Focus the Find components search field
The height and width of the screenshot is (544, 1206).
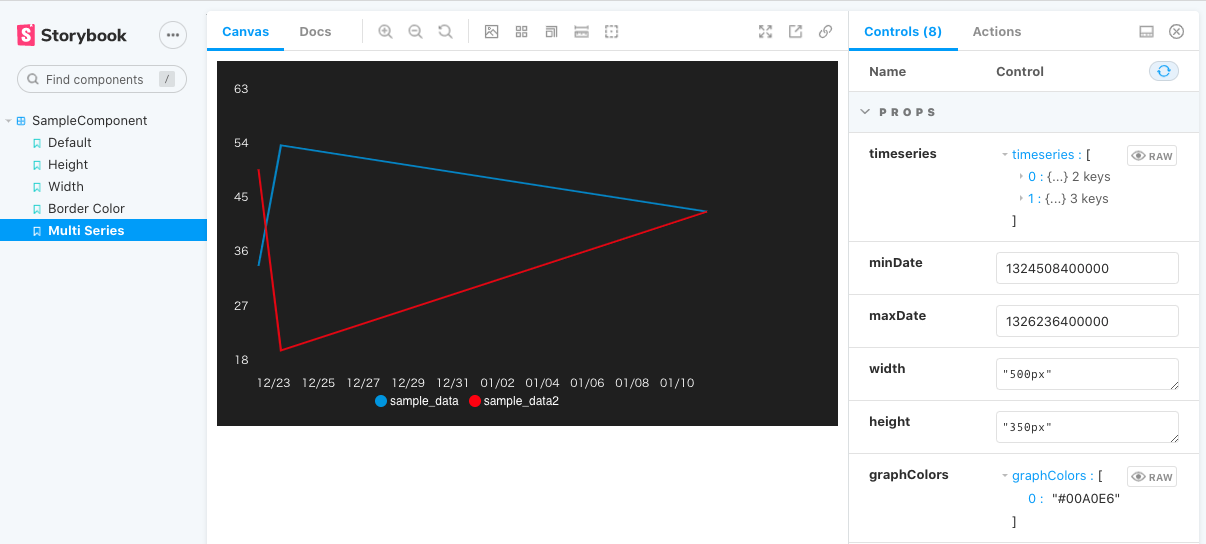pyautogui.click(x=102, y=79)
